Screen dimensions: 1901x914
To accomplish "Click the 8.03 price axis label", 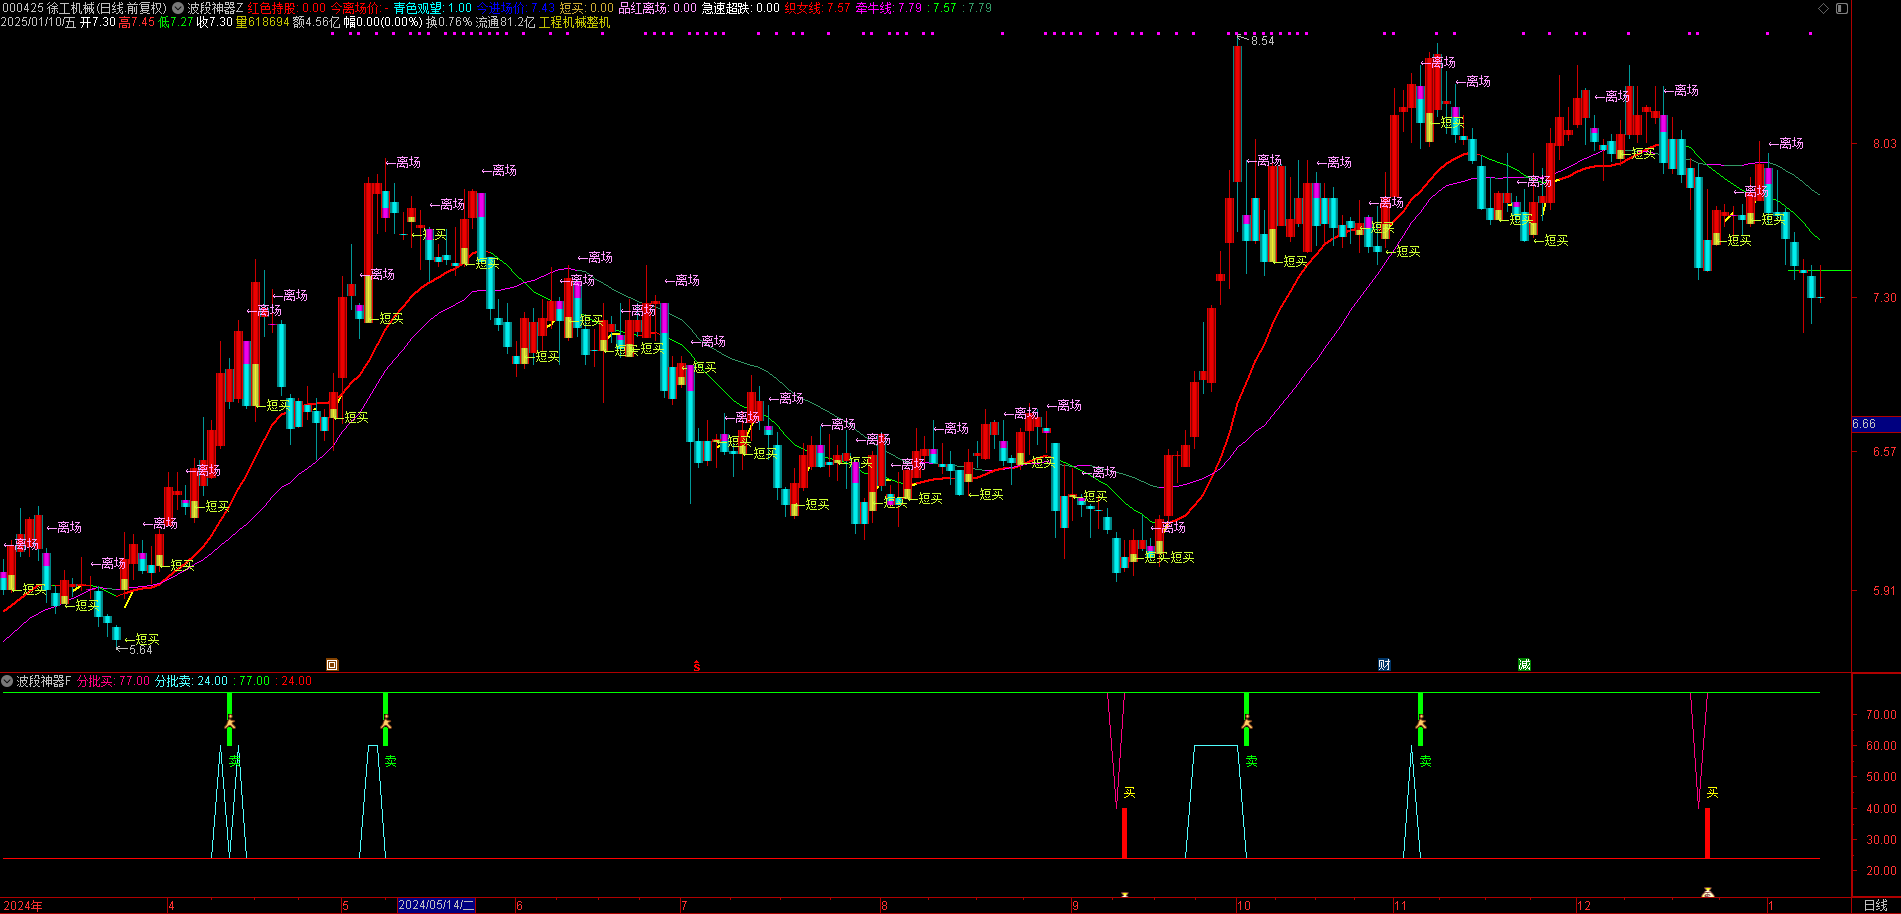I will (1884, 144).
